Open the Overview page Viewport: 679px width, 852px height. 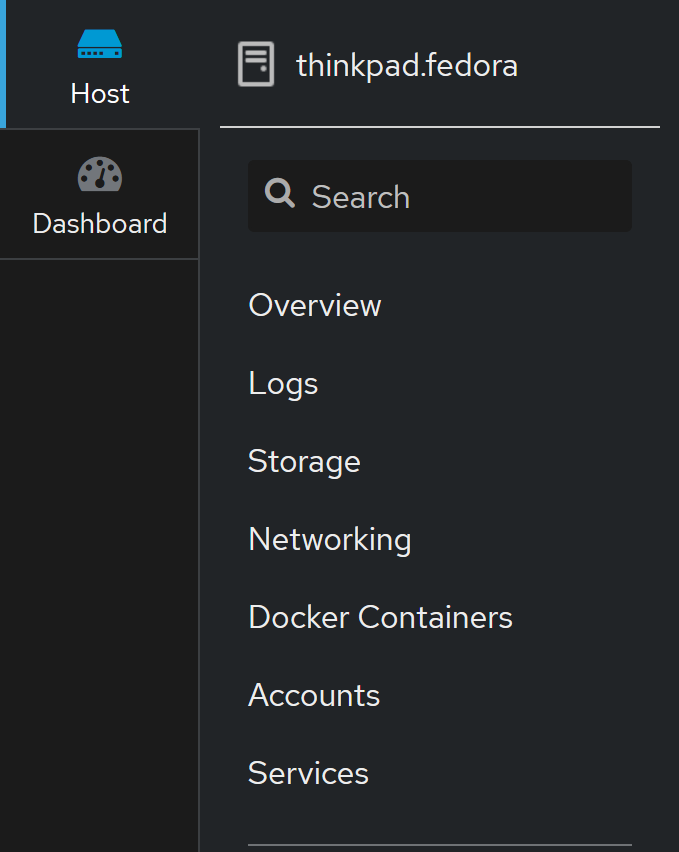click(314, 305)
